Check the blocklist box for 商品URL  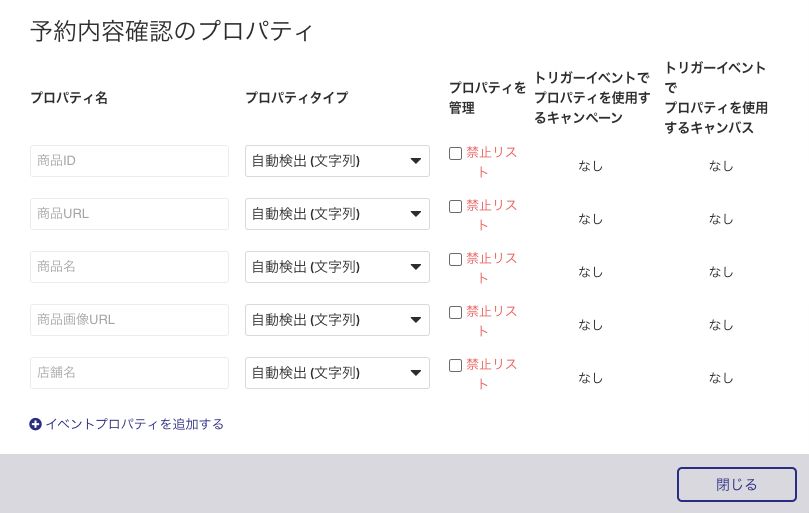(x=455, y=206)
